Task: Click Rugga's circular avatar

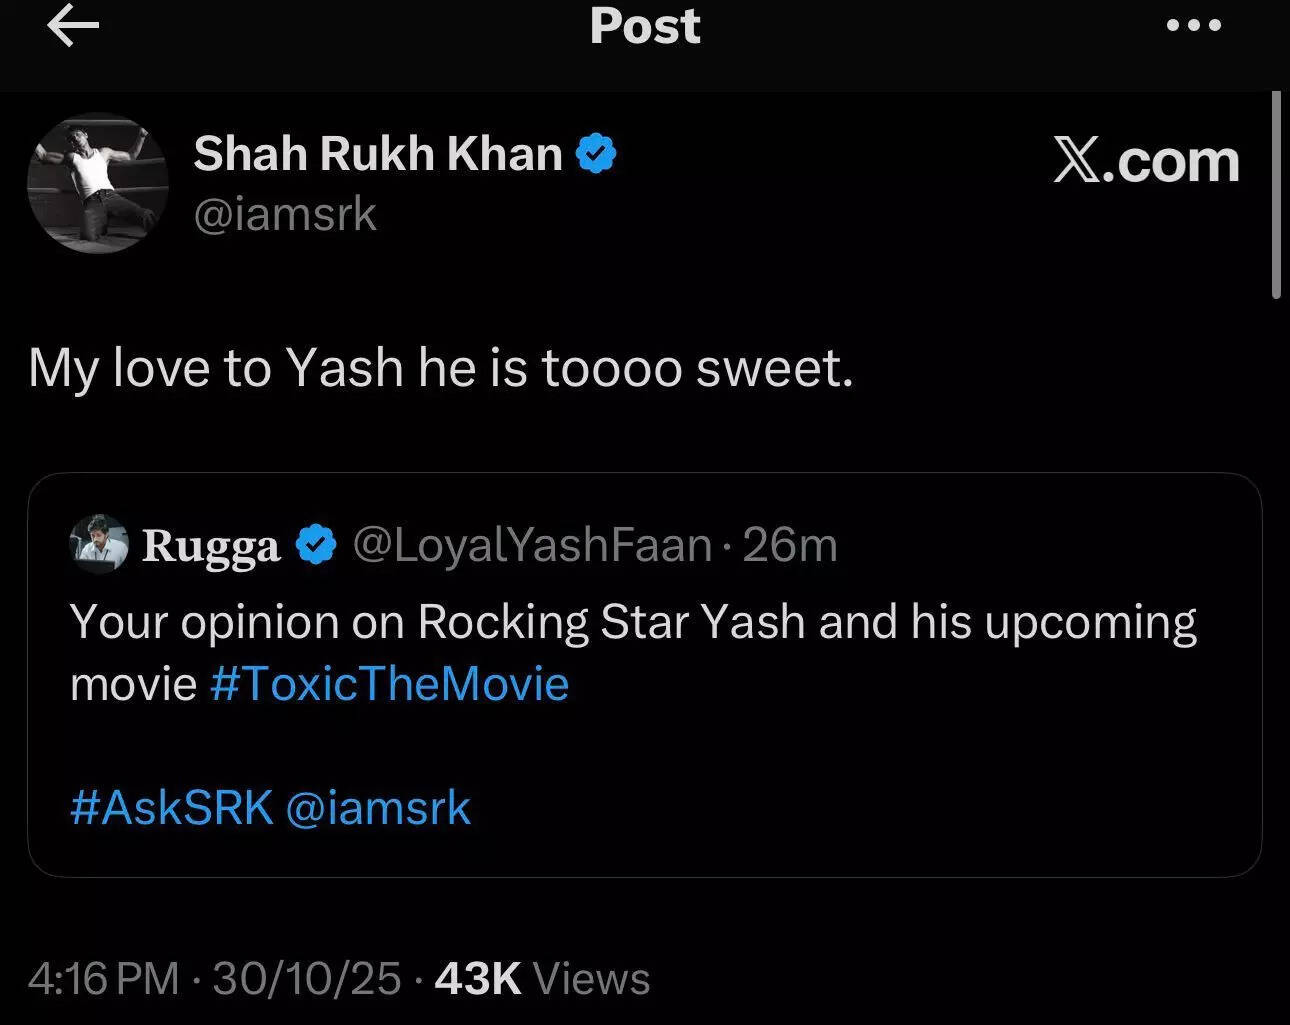Action: pos(100,544)
